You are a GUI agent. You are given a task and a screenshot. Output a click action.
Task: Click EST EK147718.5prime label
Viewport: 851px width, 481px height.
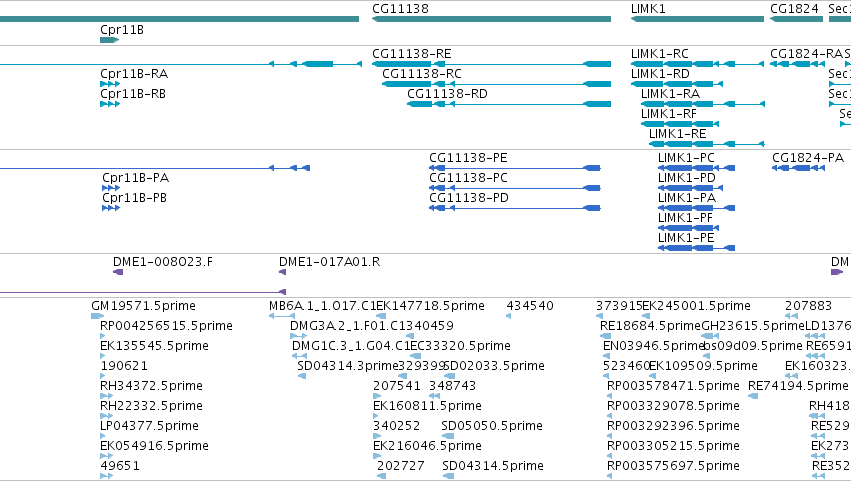tap(431, 306)
